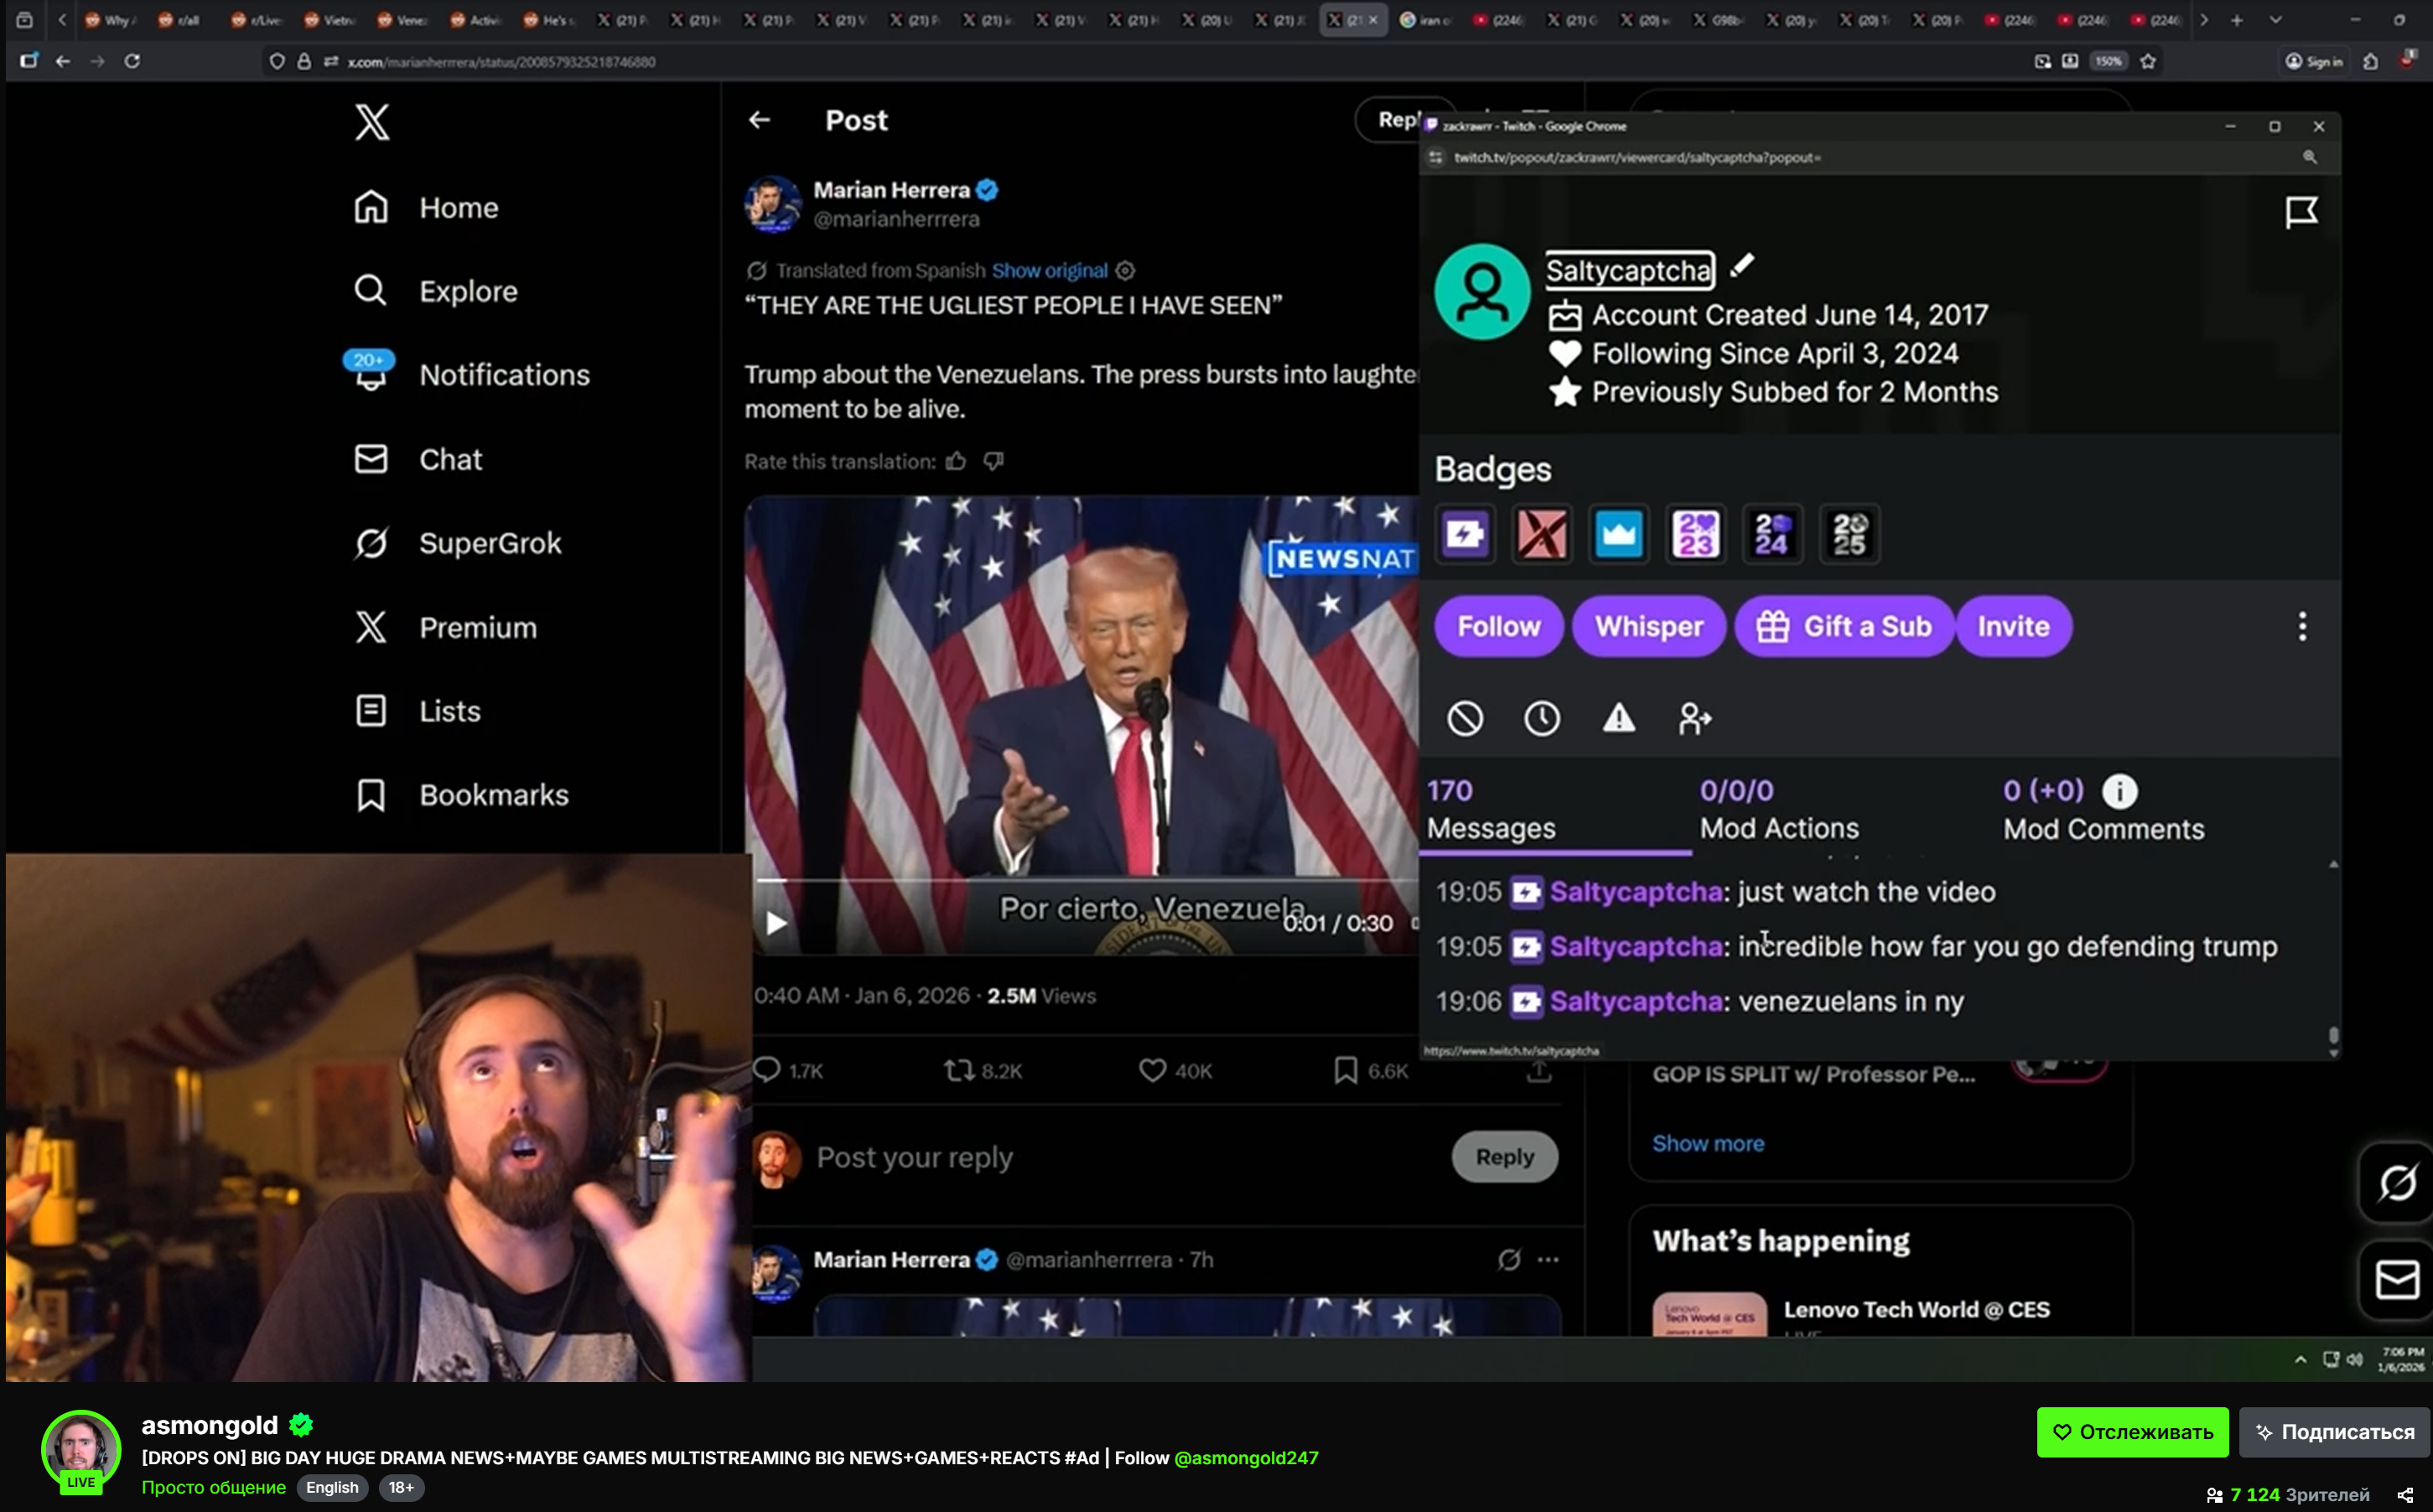The height and width of the screenshot is (1512, 2433).
Task: Expand Windows system tray hidden icons
Action: click(x=2300, y=1359)
